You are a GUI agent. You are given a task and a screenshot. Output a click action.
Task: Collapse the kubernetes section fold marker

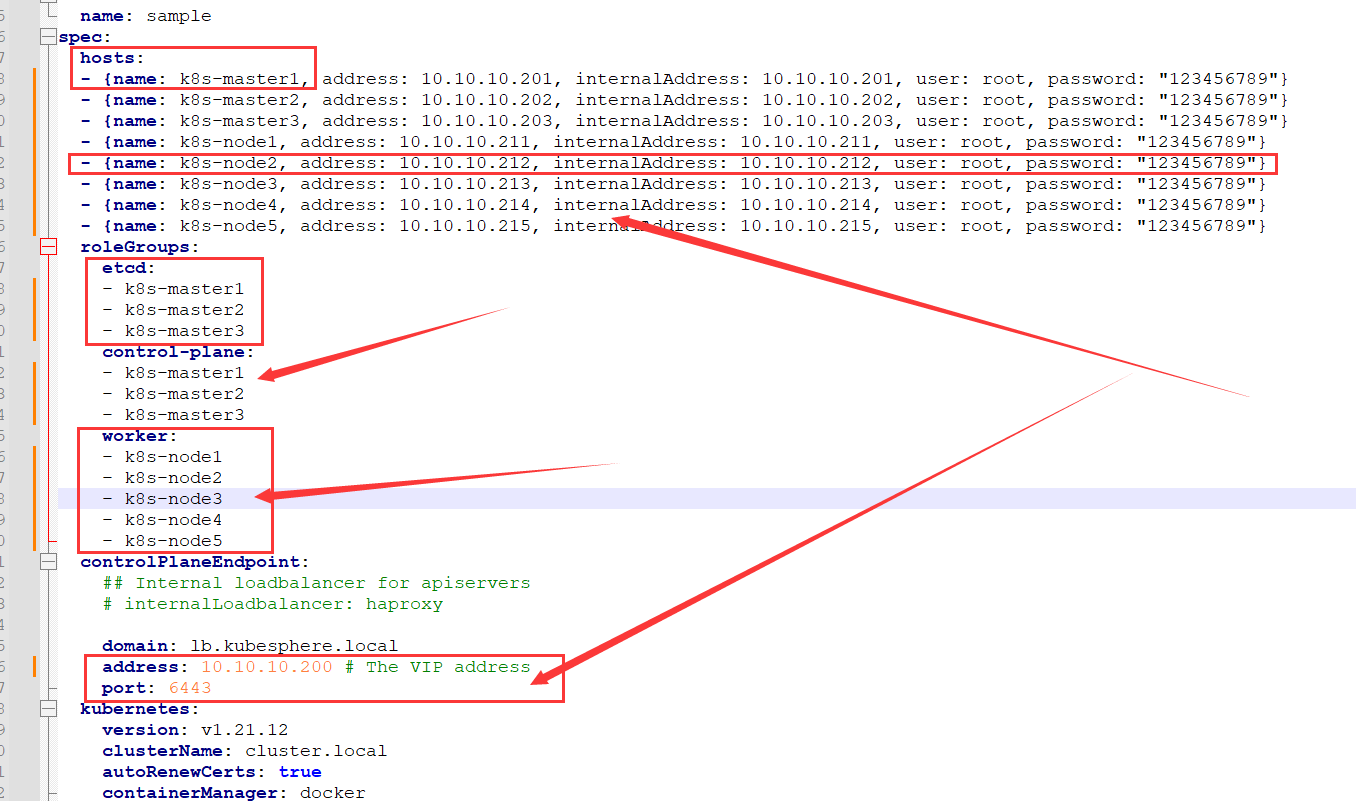48,708
